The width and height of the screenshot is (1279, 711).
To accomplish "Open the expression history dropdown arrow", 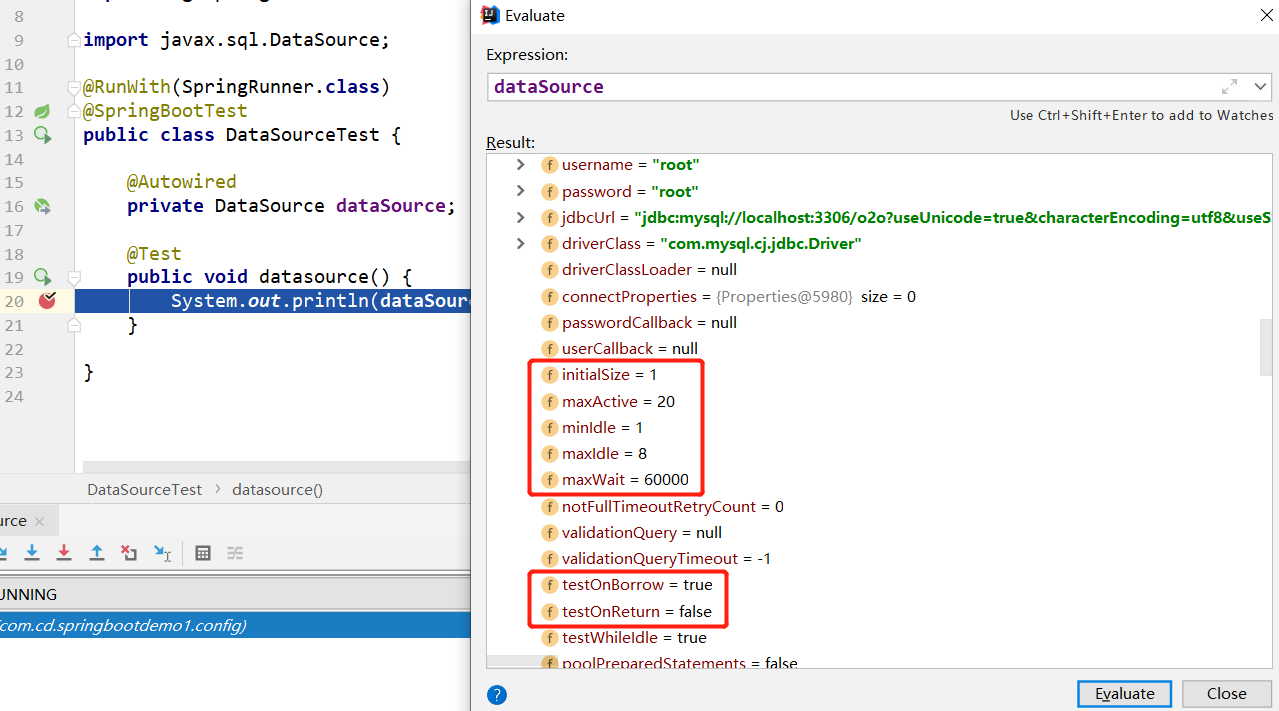I will coord(1260,86).
